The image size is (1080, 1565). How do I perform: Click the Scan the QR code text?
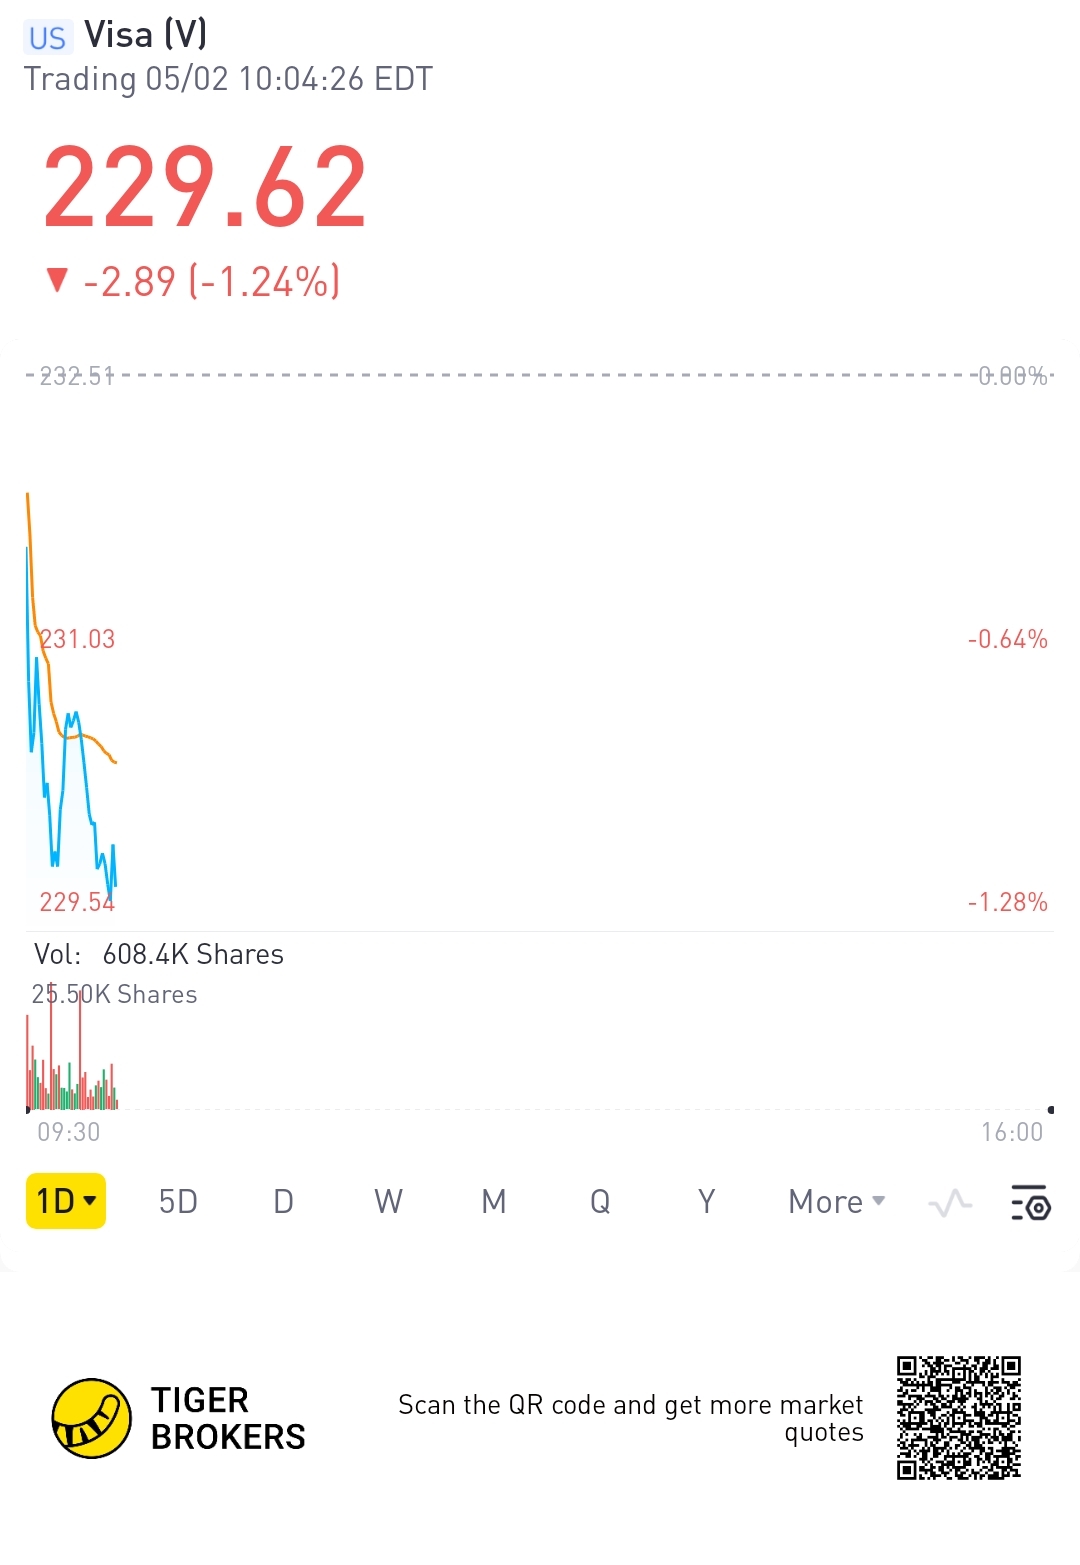coord(630,1418)
